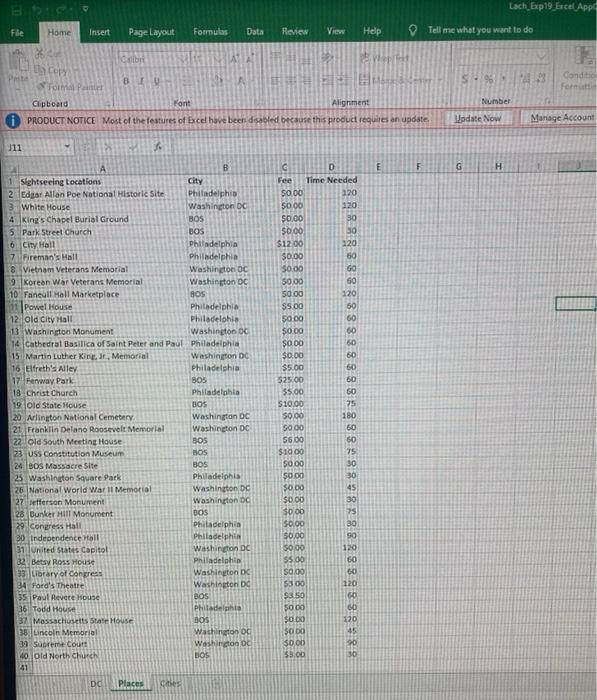
Task: Click the Decrease Decimal icon
Action: [541, 79]
